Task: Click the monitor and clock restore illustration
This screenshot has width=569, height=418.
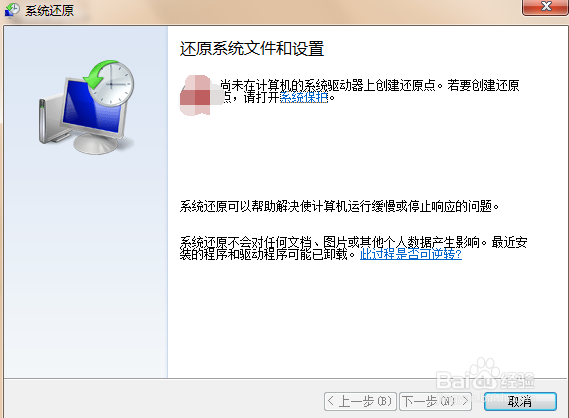Action: (x=86, y=107)
